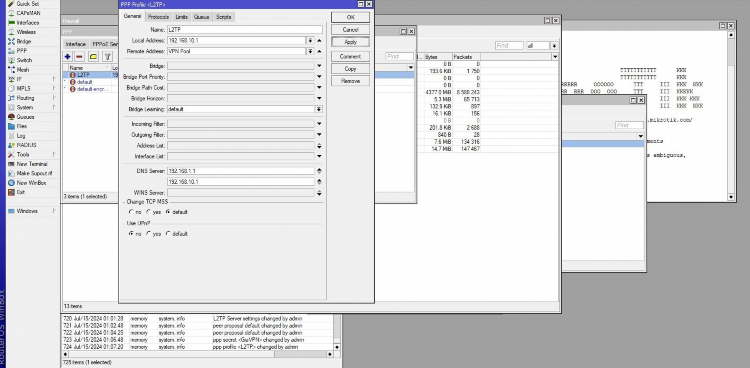Select Change TCP MSS 'default' radio
Viewport: 750px width, 368px height.
[x=167, y=212]
